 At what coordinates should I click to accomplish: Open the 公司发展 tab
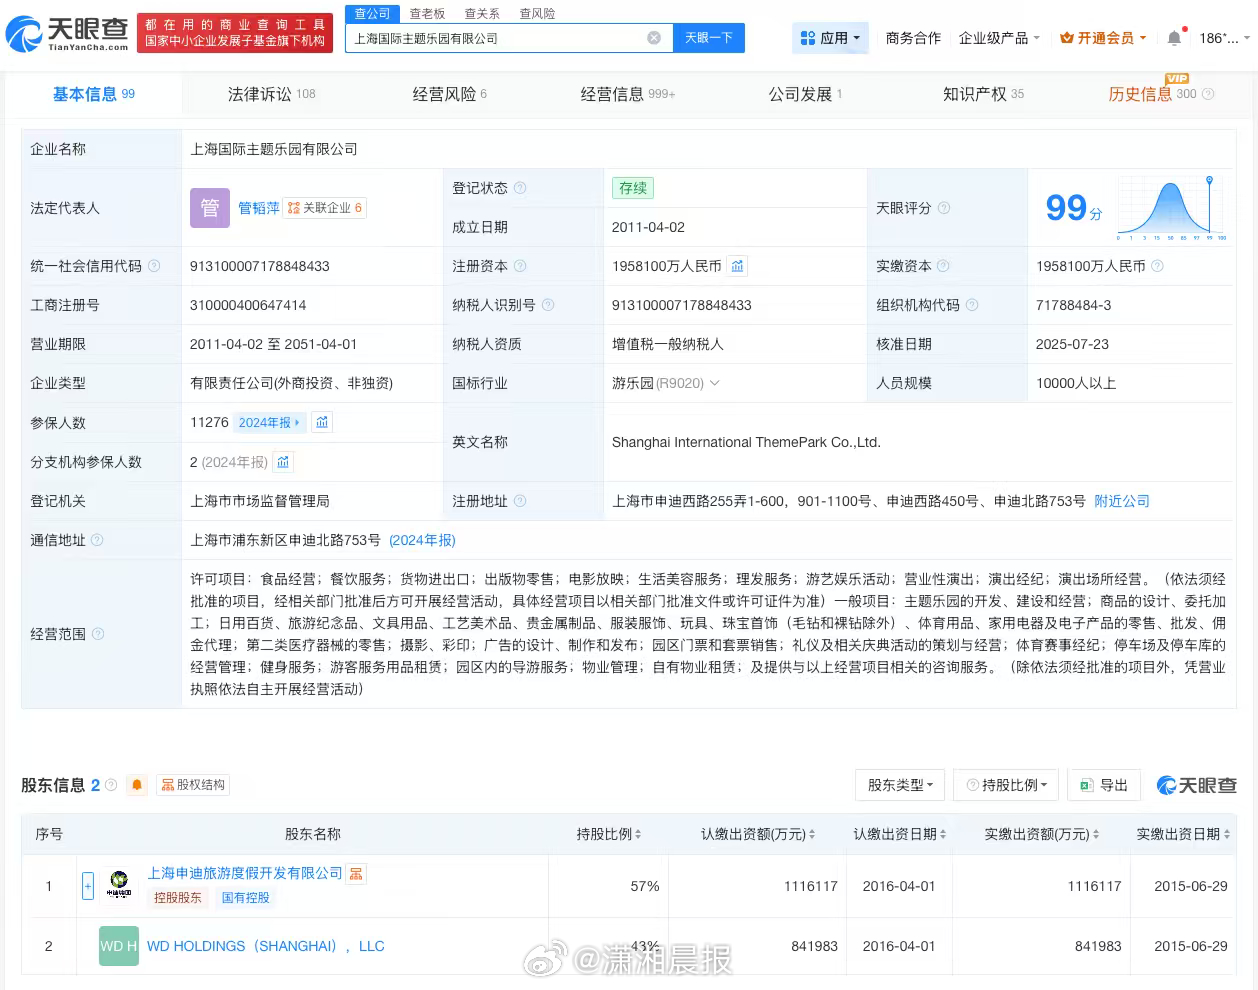[x=805, y=94]
